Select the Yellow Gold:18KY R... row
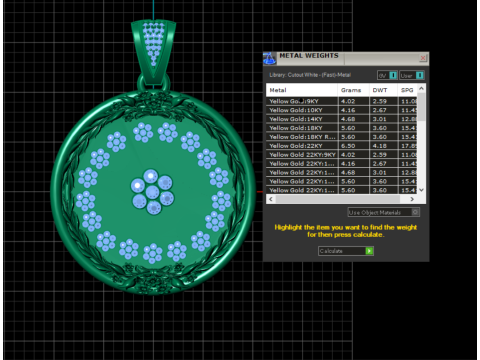Viewport: 480px width, 360px height. click(x=341, y=137)
